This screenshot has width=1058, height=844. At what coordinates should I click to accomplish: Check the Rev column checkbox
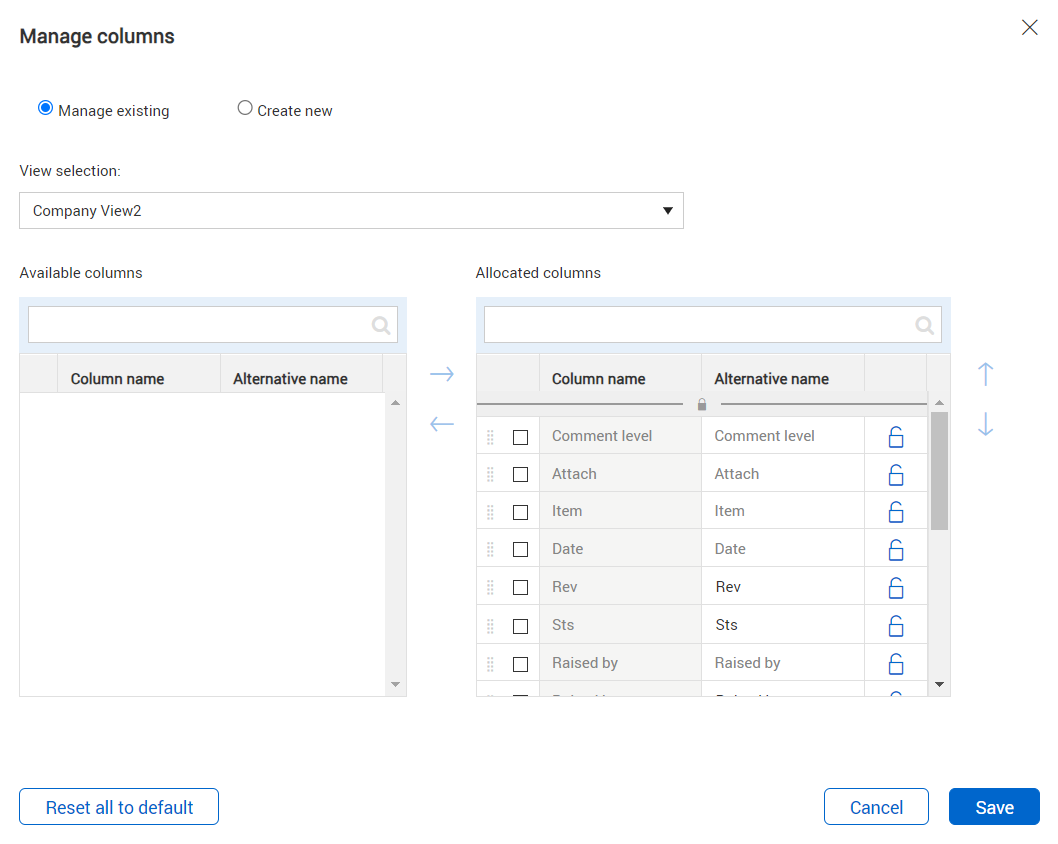click(x=520, y=588)
